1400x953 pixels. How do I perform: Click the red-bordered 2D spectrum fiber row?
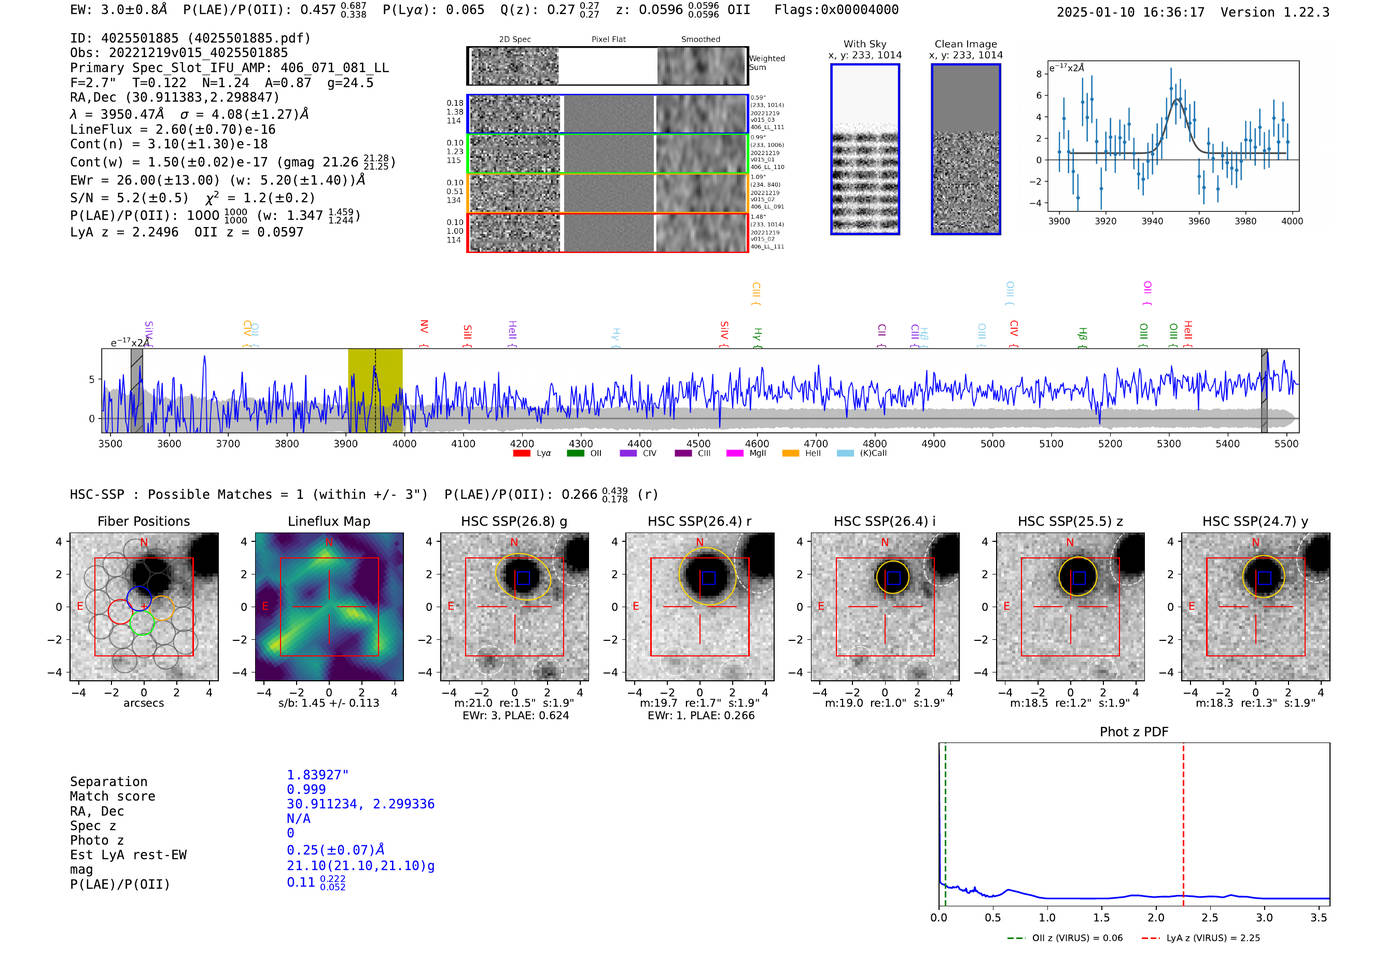click(x=607, y=232)
